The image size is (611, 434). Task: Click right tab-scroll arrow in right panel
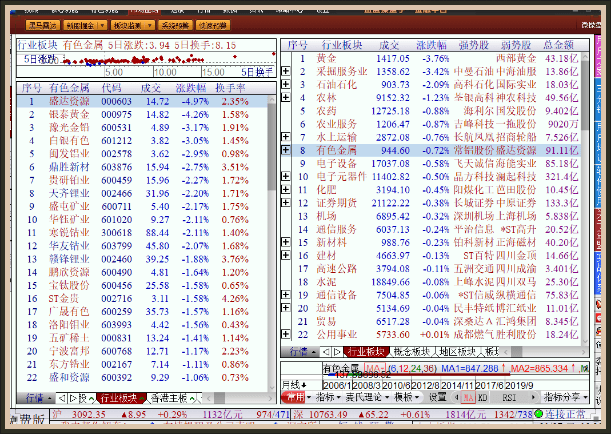point(337,352)
